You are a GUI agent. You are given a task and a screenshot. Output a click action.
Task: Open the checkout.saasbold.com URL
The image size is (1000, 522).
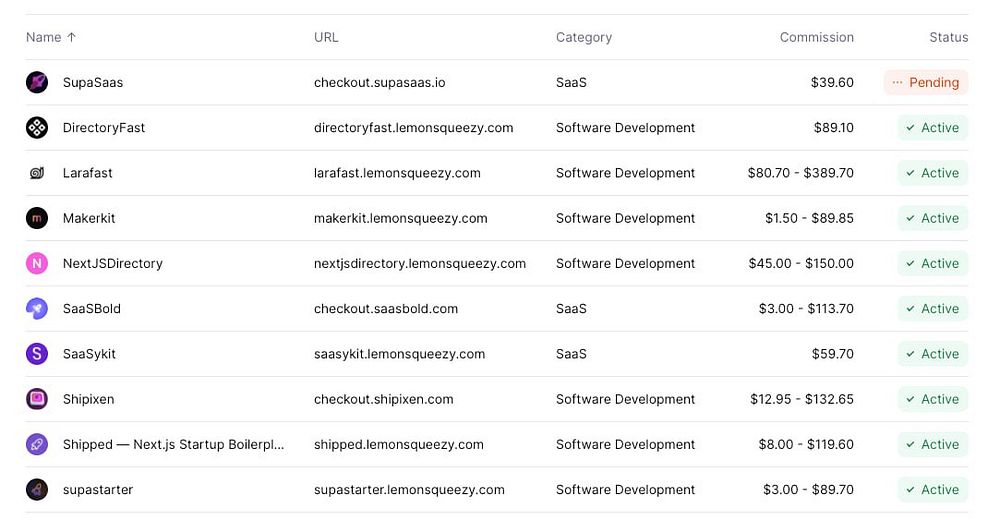click(x=385, y=309)
